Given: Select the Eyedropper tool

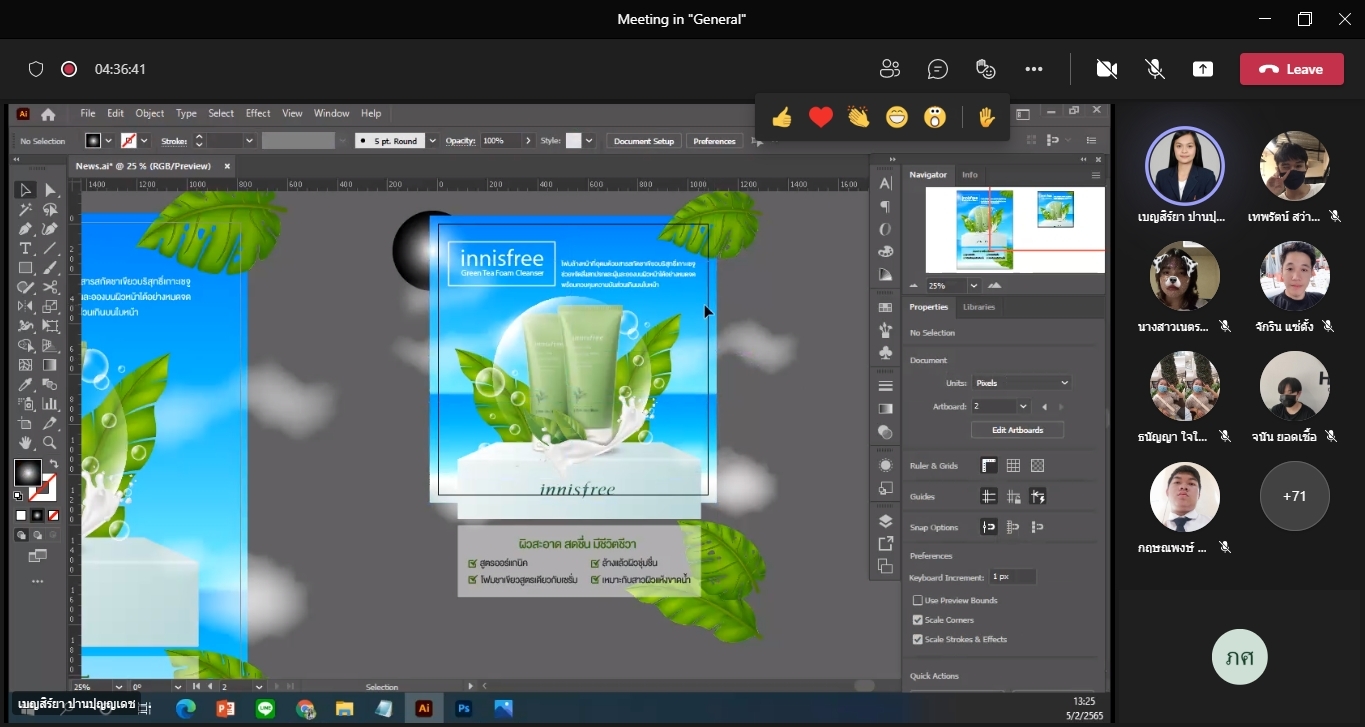Looking at the screenshot, I should click(26, 384).
